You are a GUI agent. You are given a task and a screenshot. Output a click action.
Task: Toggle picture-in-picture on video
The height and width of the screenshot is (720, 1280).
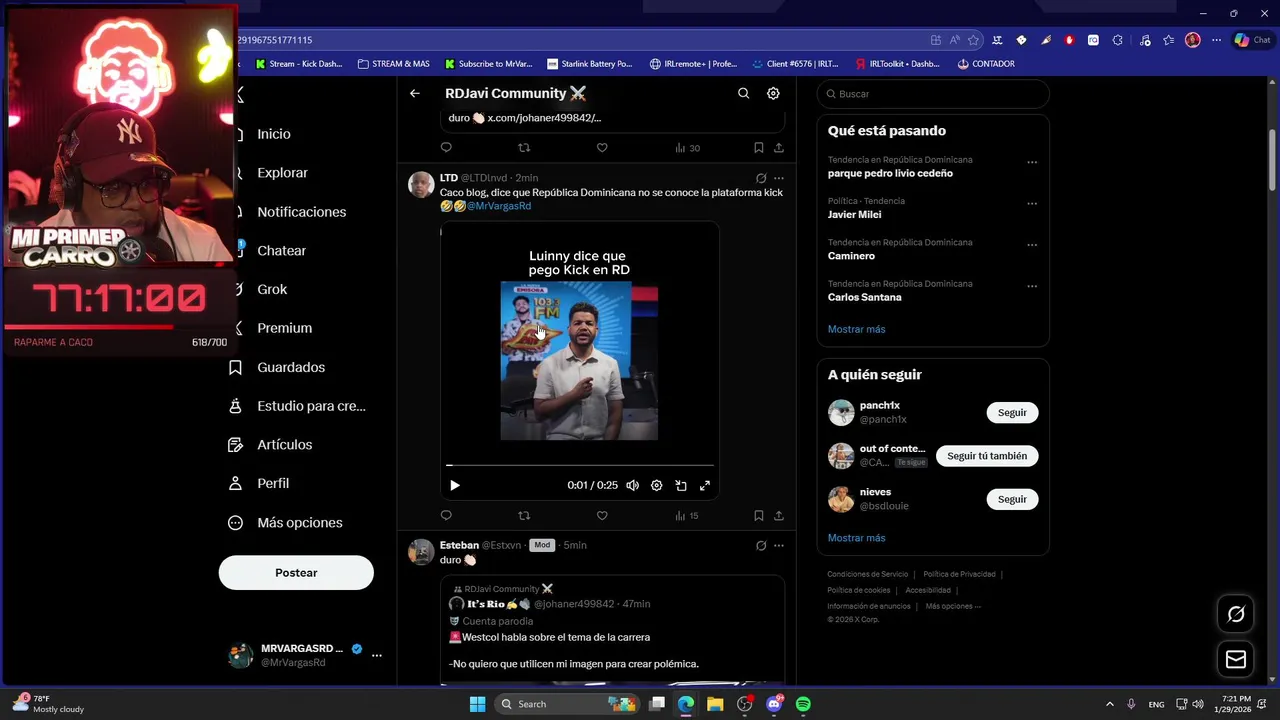tap(681, 485)
